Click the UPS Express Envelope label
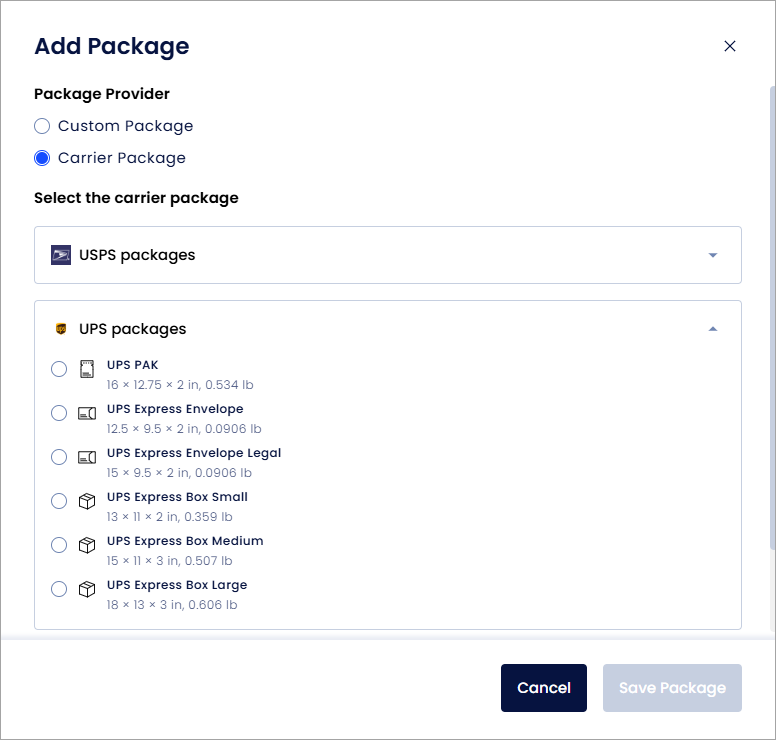 pyautogui.click(x=175, y=409)
